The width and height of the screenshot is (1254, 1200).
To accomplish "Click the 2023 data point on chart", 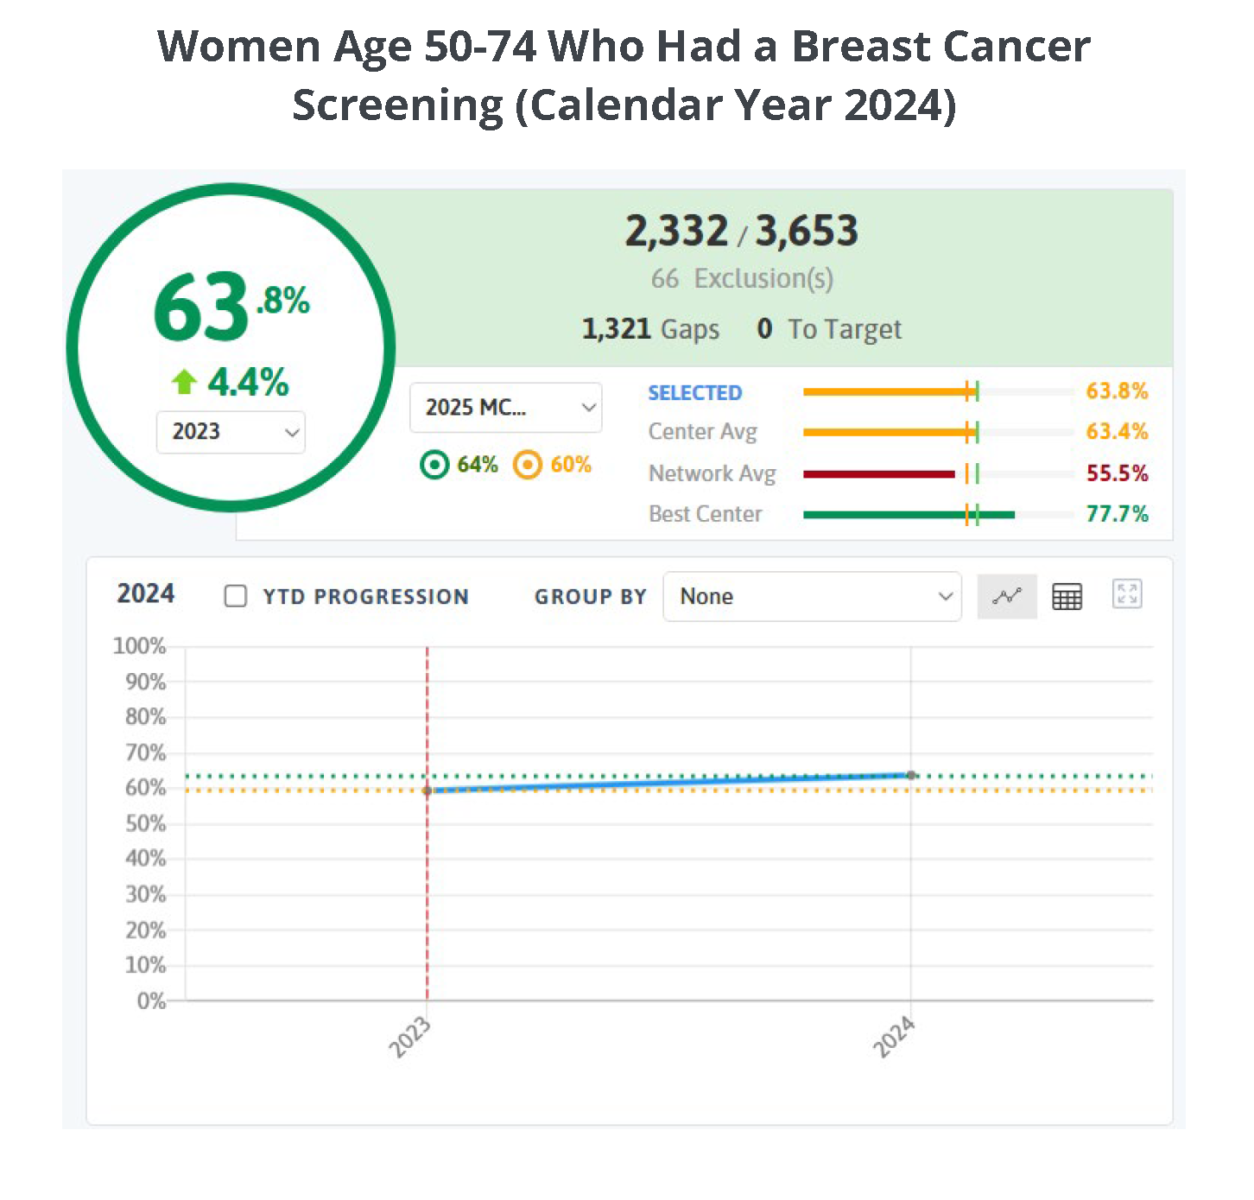I will pyautogui.click(x=428, y=791).
